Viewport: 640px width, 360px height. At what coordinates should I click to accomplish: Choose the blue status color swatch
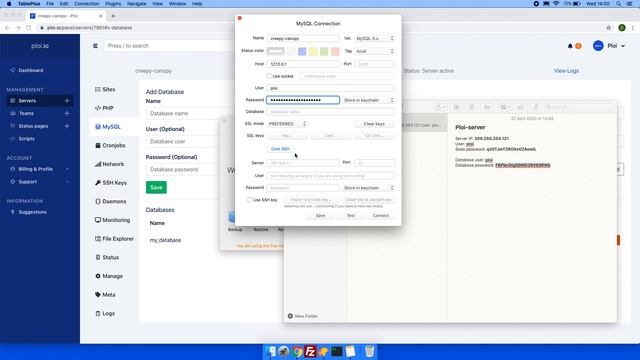[302, 51]
